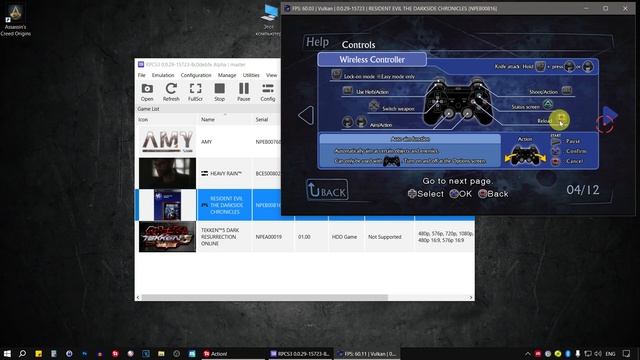
Task: Close the Resident Evil game window
Action: click(x=625, y=8)
